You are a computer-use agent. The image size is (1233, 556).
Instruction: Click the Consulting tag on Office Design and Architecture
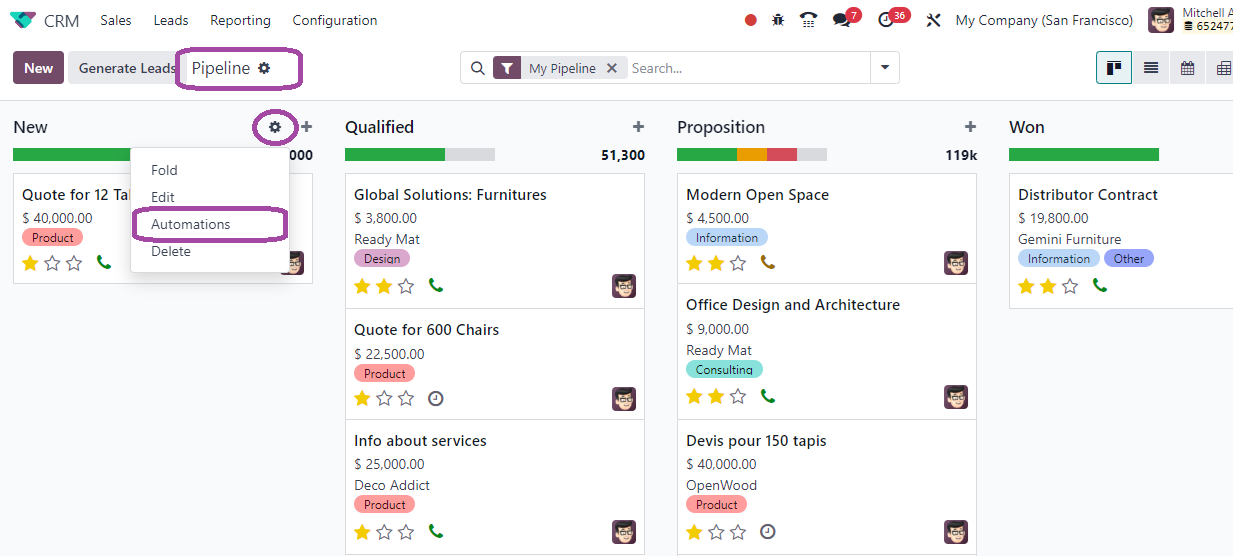(724, 370)
